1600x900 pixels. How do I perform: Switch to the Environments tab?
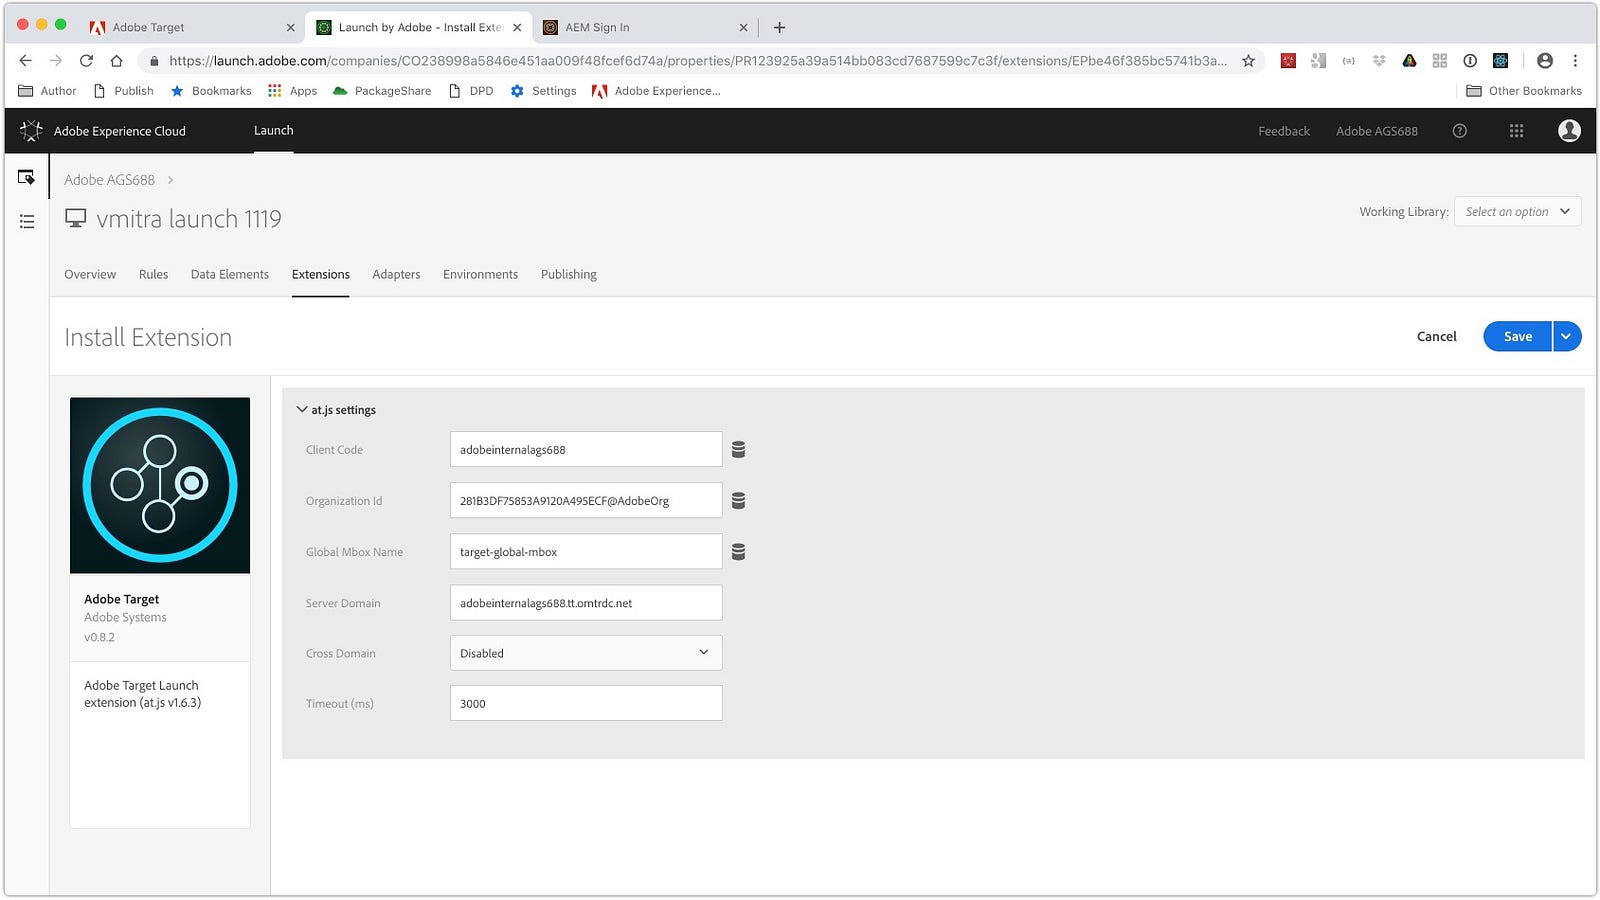coord(480,274)
